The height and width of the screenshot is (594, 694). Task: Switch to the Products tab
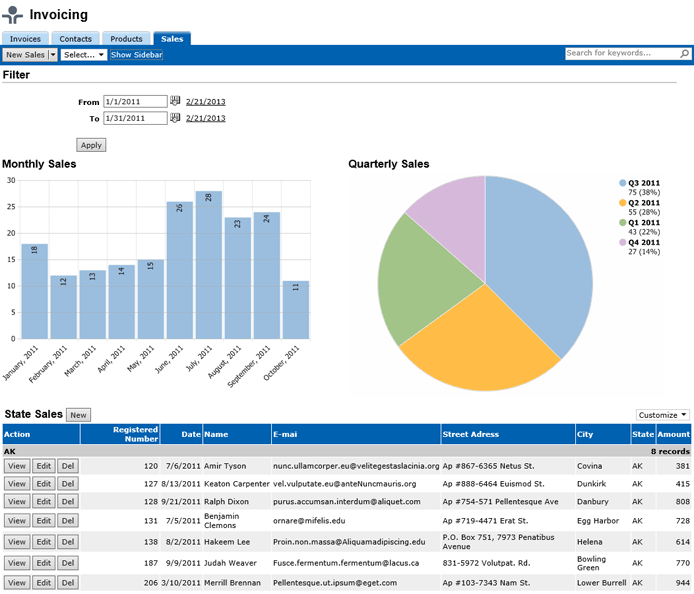pyautogui.click(x=126, y=39)
